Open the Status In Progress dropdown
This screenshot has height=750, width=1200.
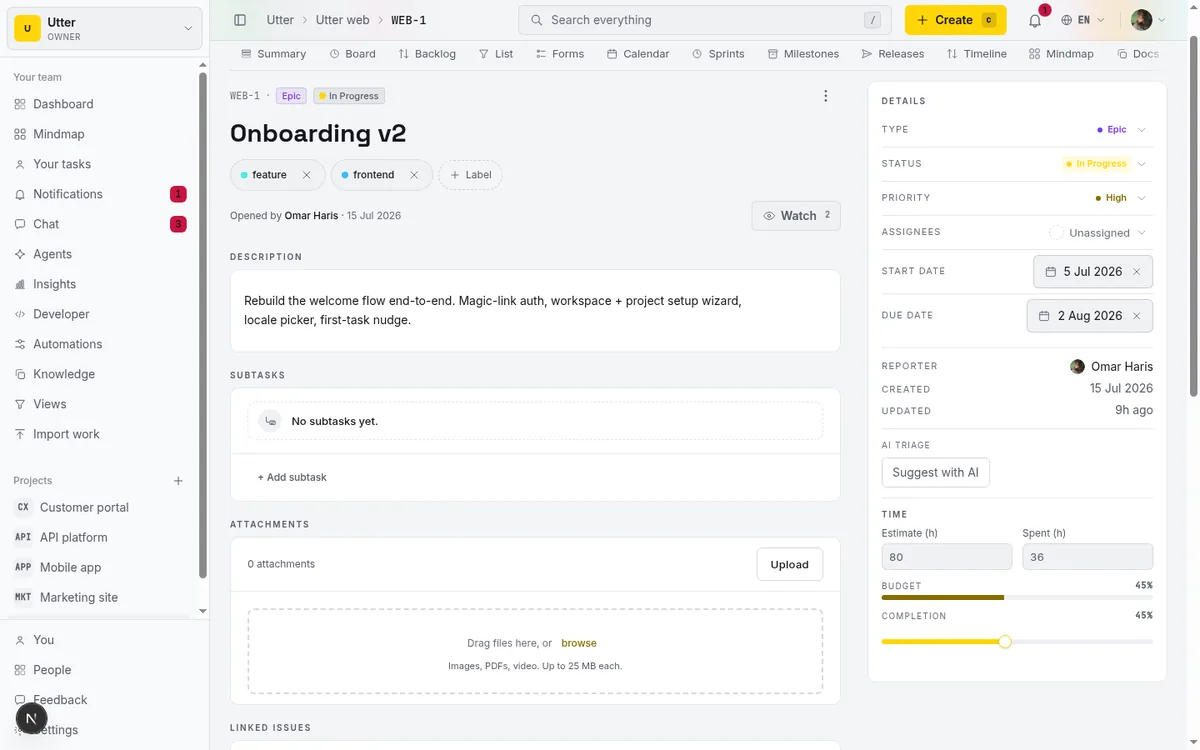point(1104,164)
